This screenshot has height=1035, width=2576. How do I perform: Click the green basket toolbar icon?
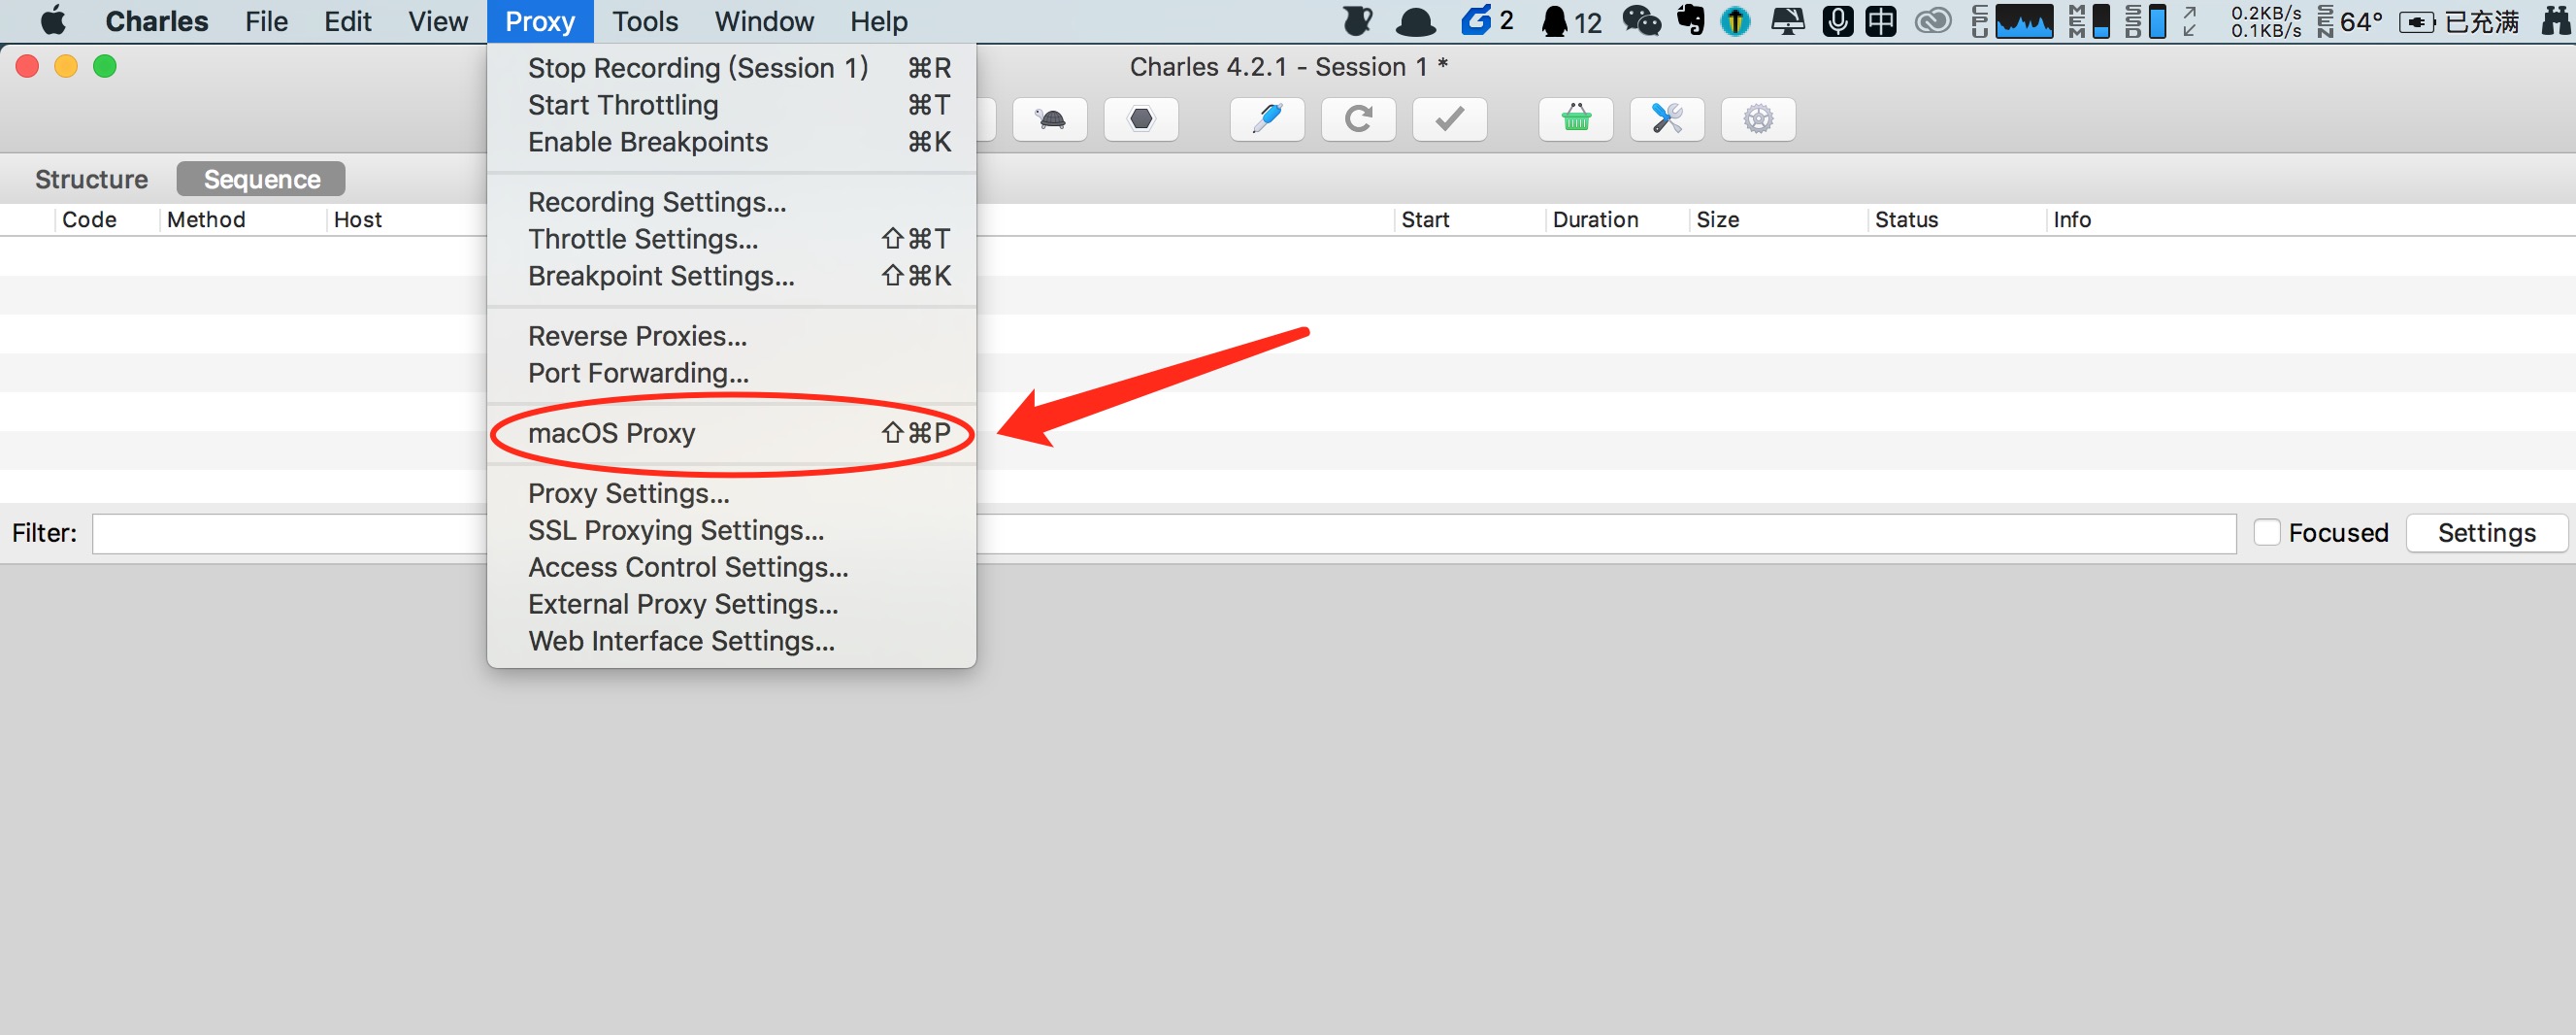1576,120
